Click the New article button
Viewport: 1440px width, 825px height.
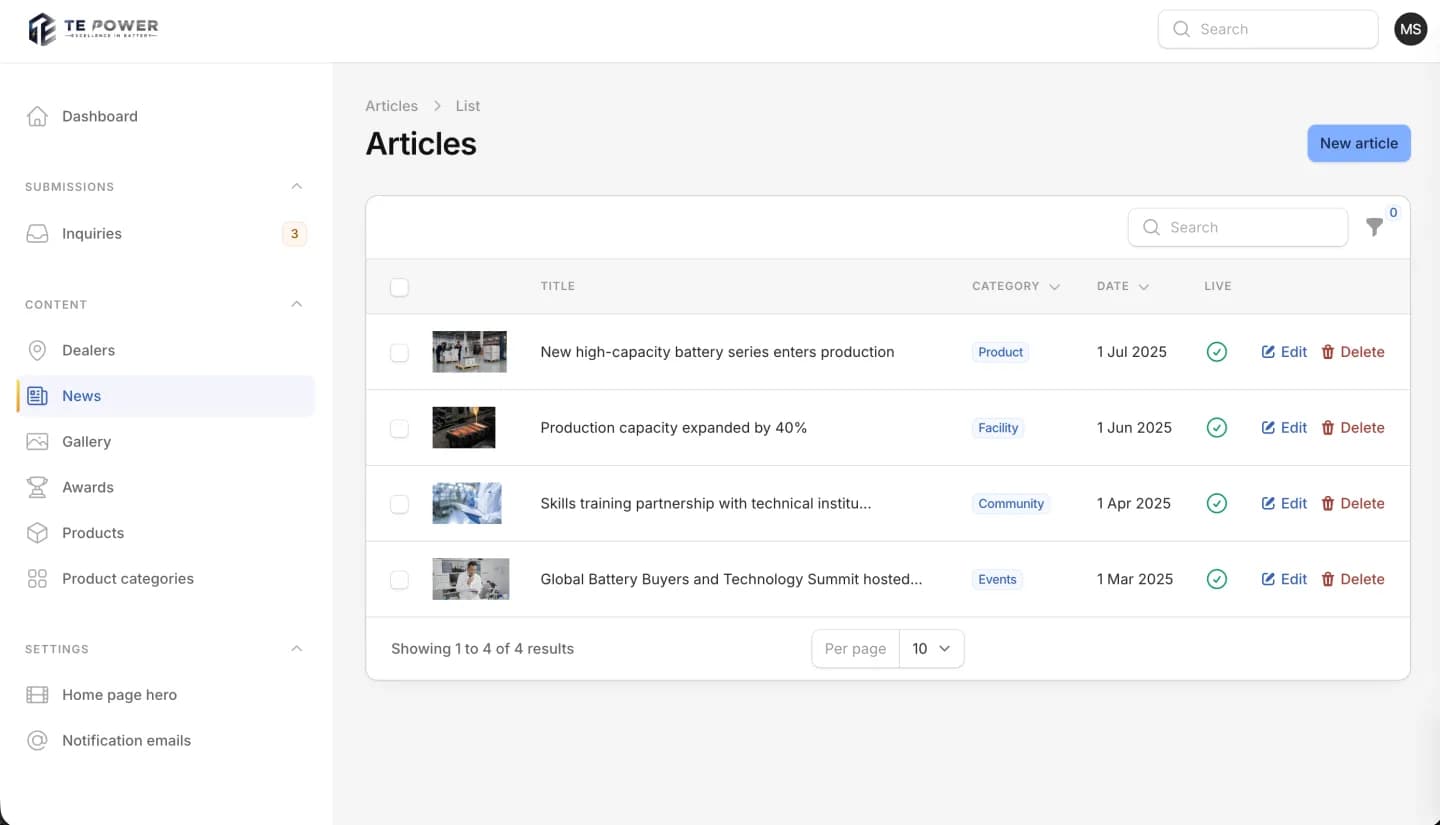(1358, 143)
